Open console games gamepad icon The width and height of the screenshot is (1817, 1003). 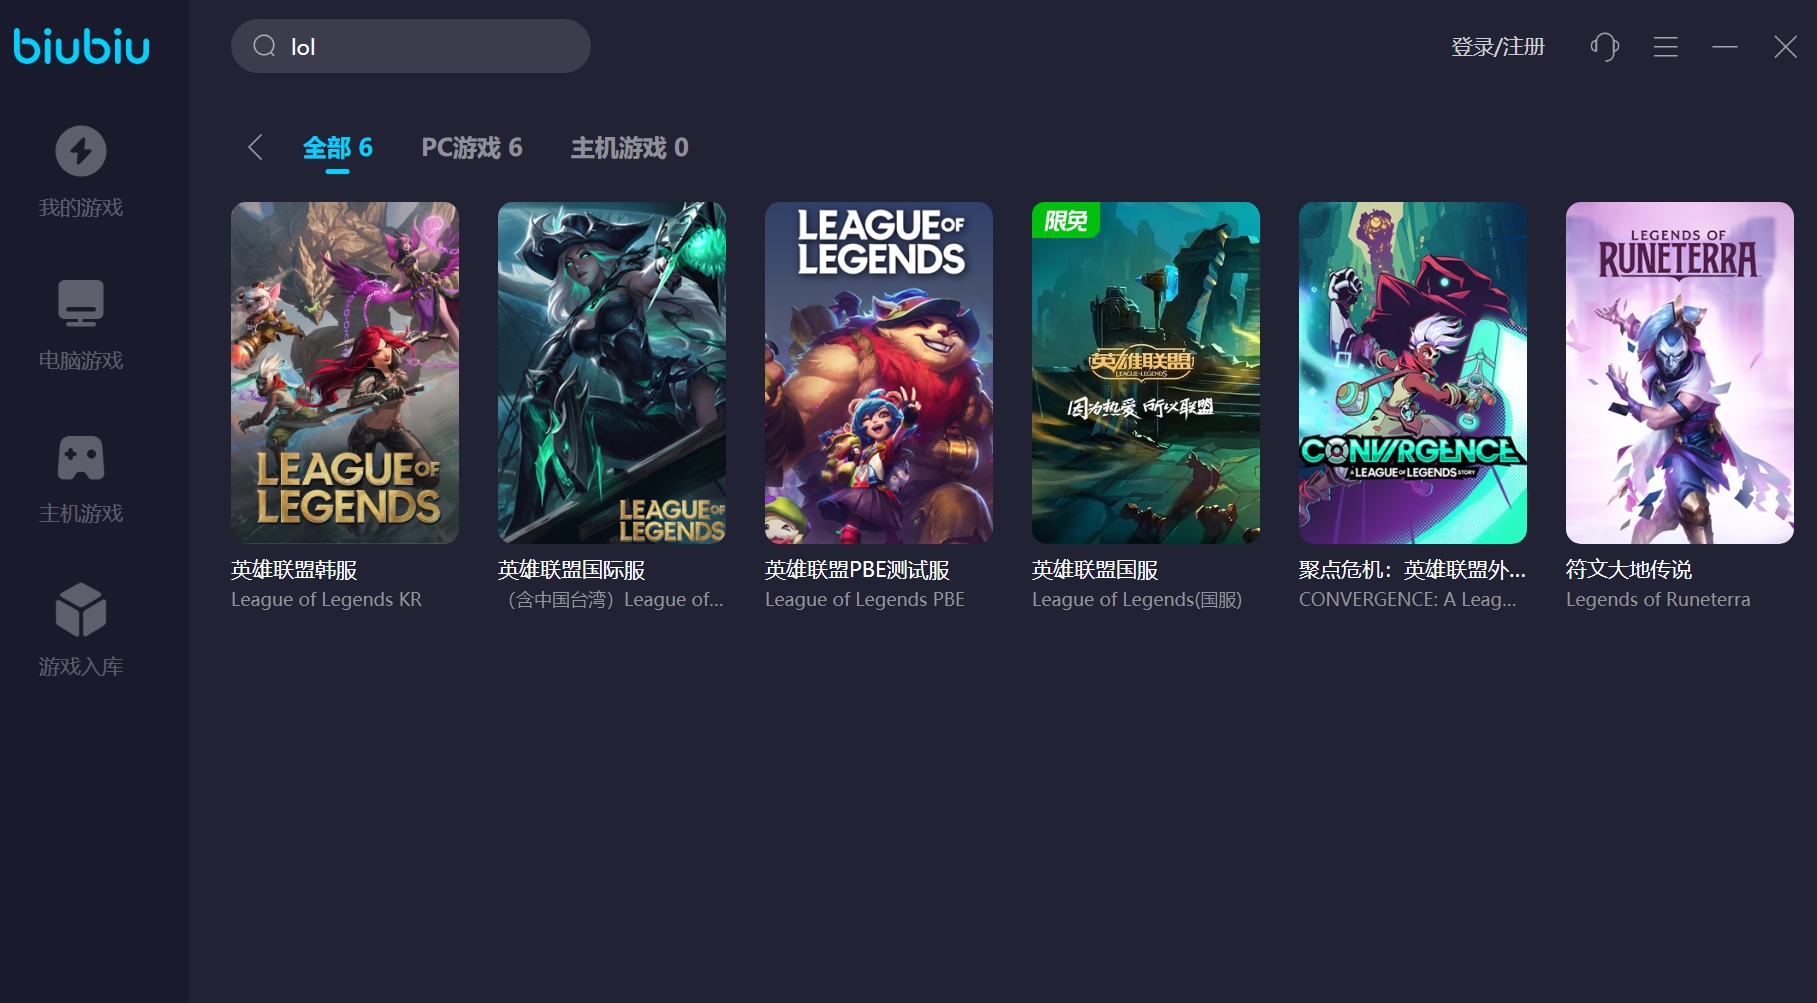(81, 458)
